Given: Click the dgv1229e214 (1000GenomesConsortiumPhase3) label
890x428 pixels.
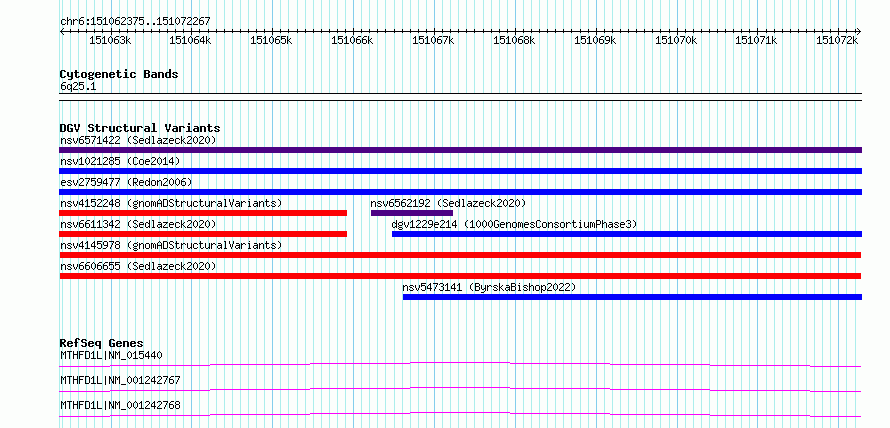Looking at the screenshot, I should (x=514, y=224).
